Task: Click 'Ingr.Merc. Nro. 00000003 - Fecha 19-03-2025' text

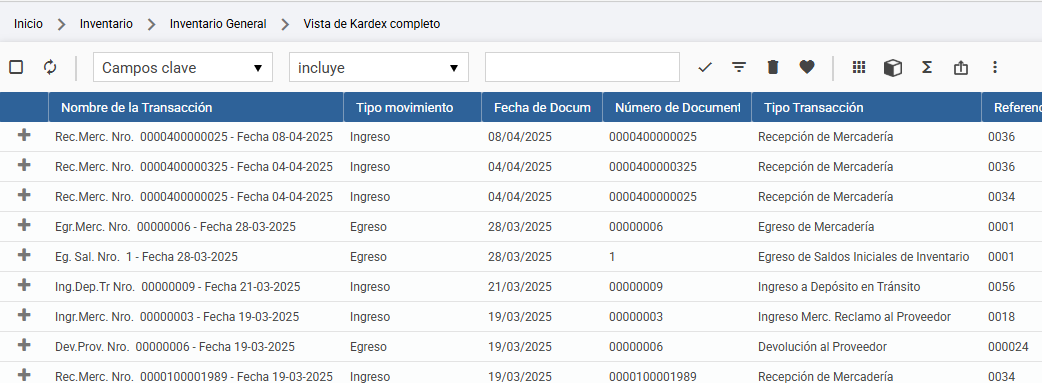Action: point(177,317)
